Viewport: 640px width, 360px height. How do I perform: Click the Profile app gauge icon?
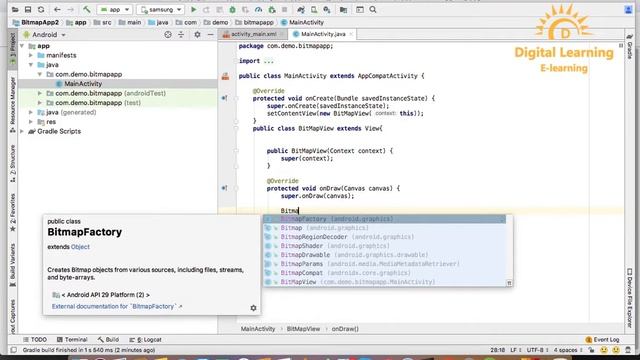[258, 9]
